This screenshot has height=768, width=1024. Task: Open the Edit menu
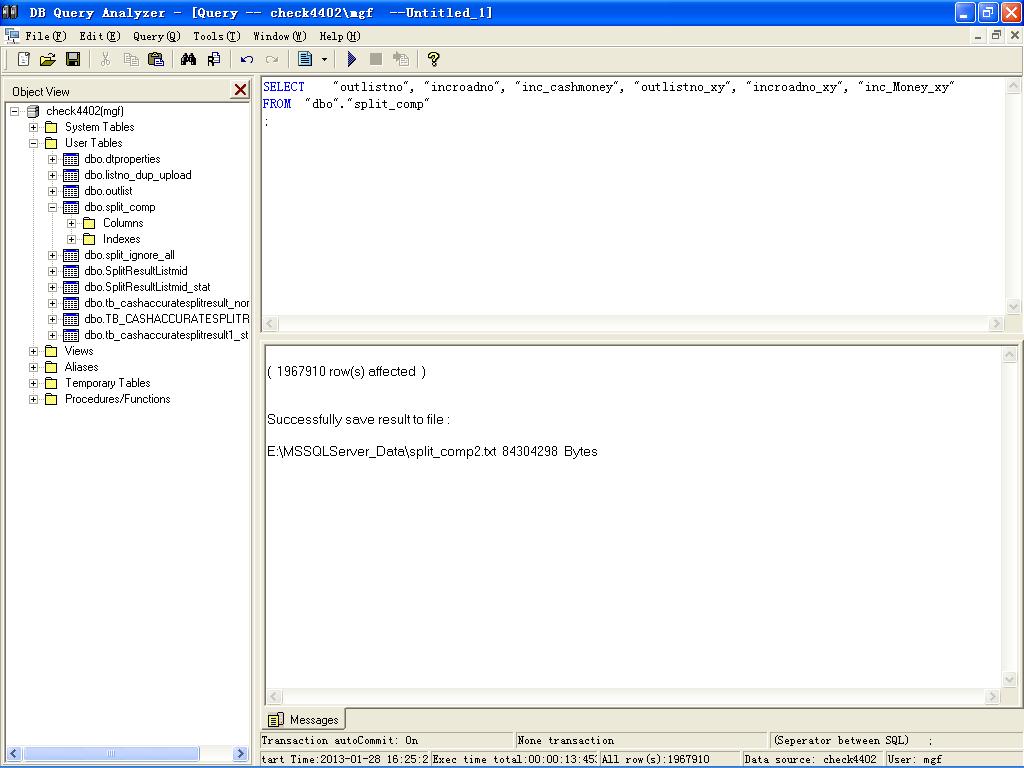point(100,36)
